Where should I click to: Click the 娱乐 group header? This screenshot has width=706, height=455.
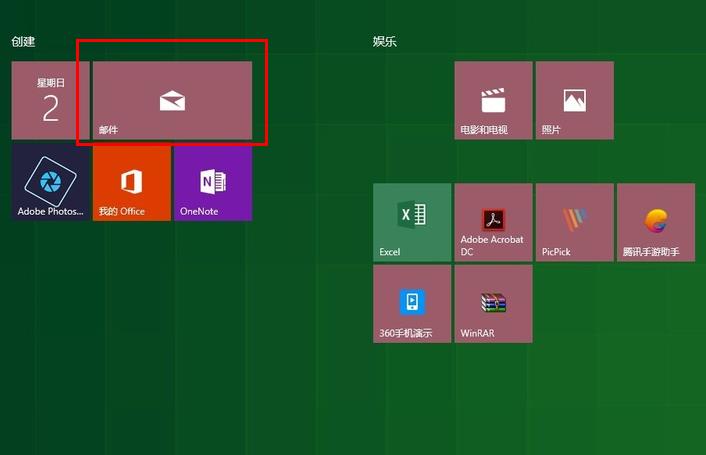tap(385, 42)
